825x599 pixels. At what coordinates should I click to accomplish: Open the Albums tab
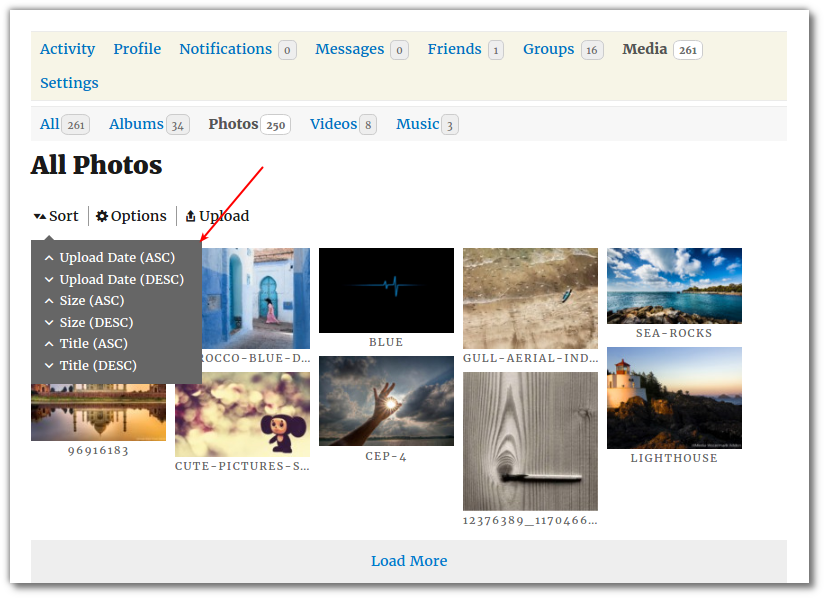136,124
